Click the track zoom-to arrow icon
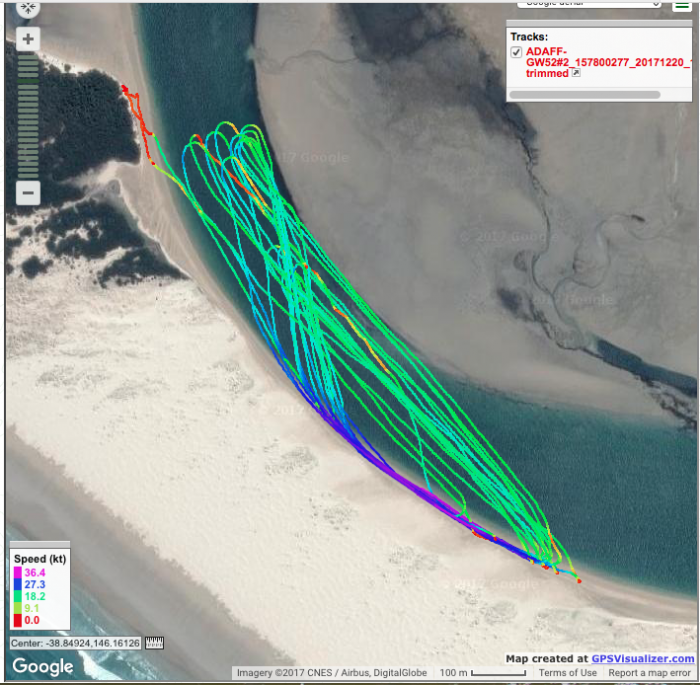This screenshot has height=685, width=700. tap(575, 74)
